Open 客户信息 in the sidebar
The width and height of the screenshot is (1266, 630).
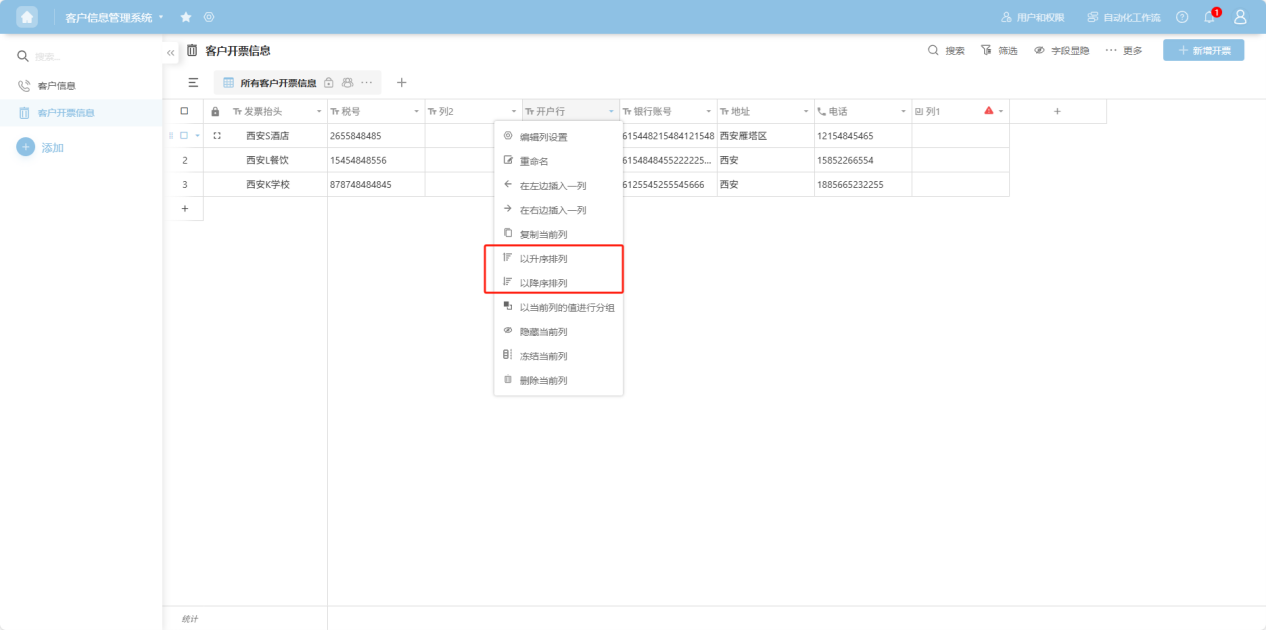(x=56, y=86)
